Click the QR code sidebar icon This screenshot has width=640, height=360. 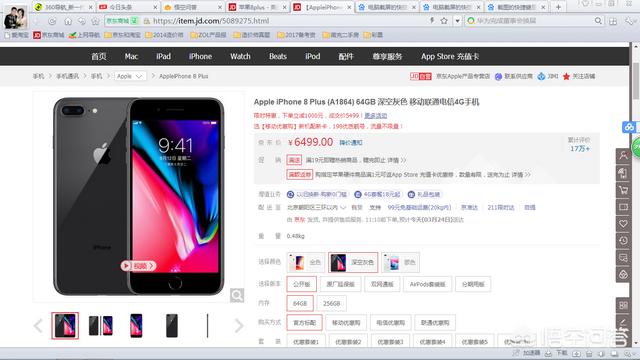coord(623,305)
